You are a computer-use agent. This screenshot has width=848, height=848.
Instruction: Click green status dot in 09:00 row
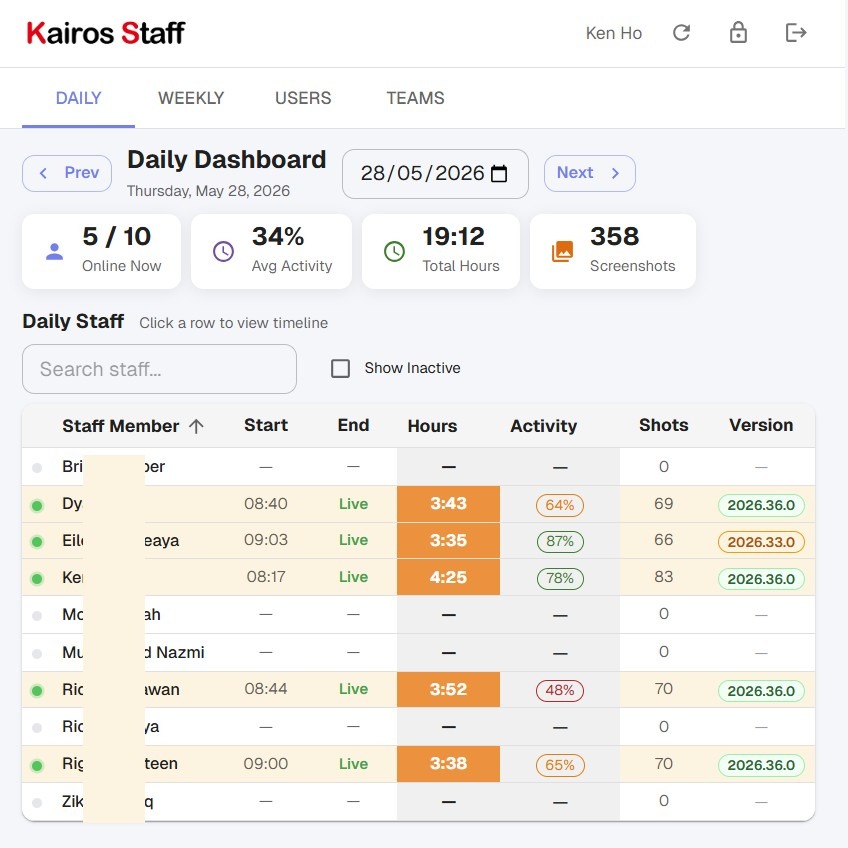(37, 765)
